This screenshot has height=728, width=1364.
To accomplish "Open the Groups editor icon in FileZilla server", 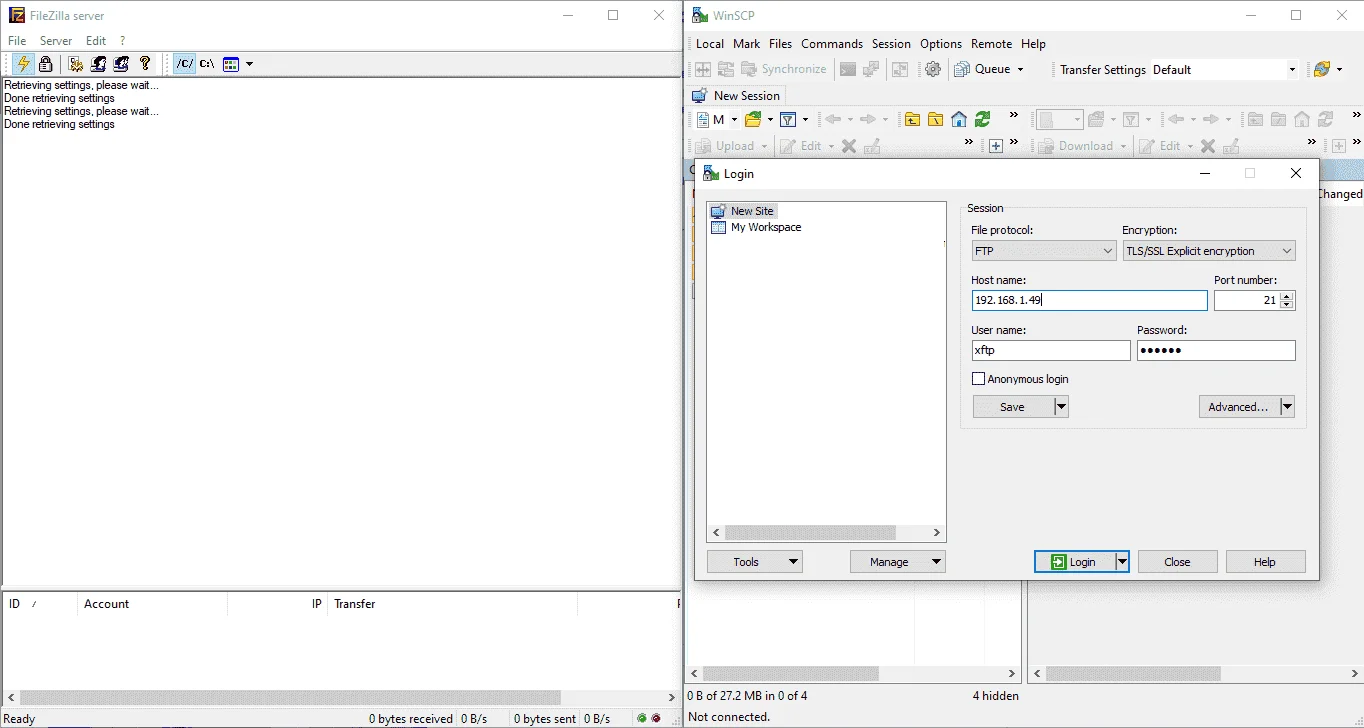I will point(121,64).
